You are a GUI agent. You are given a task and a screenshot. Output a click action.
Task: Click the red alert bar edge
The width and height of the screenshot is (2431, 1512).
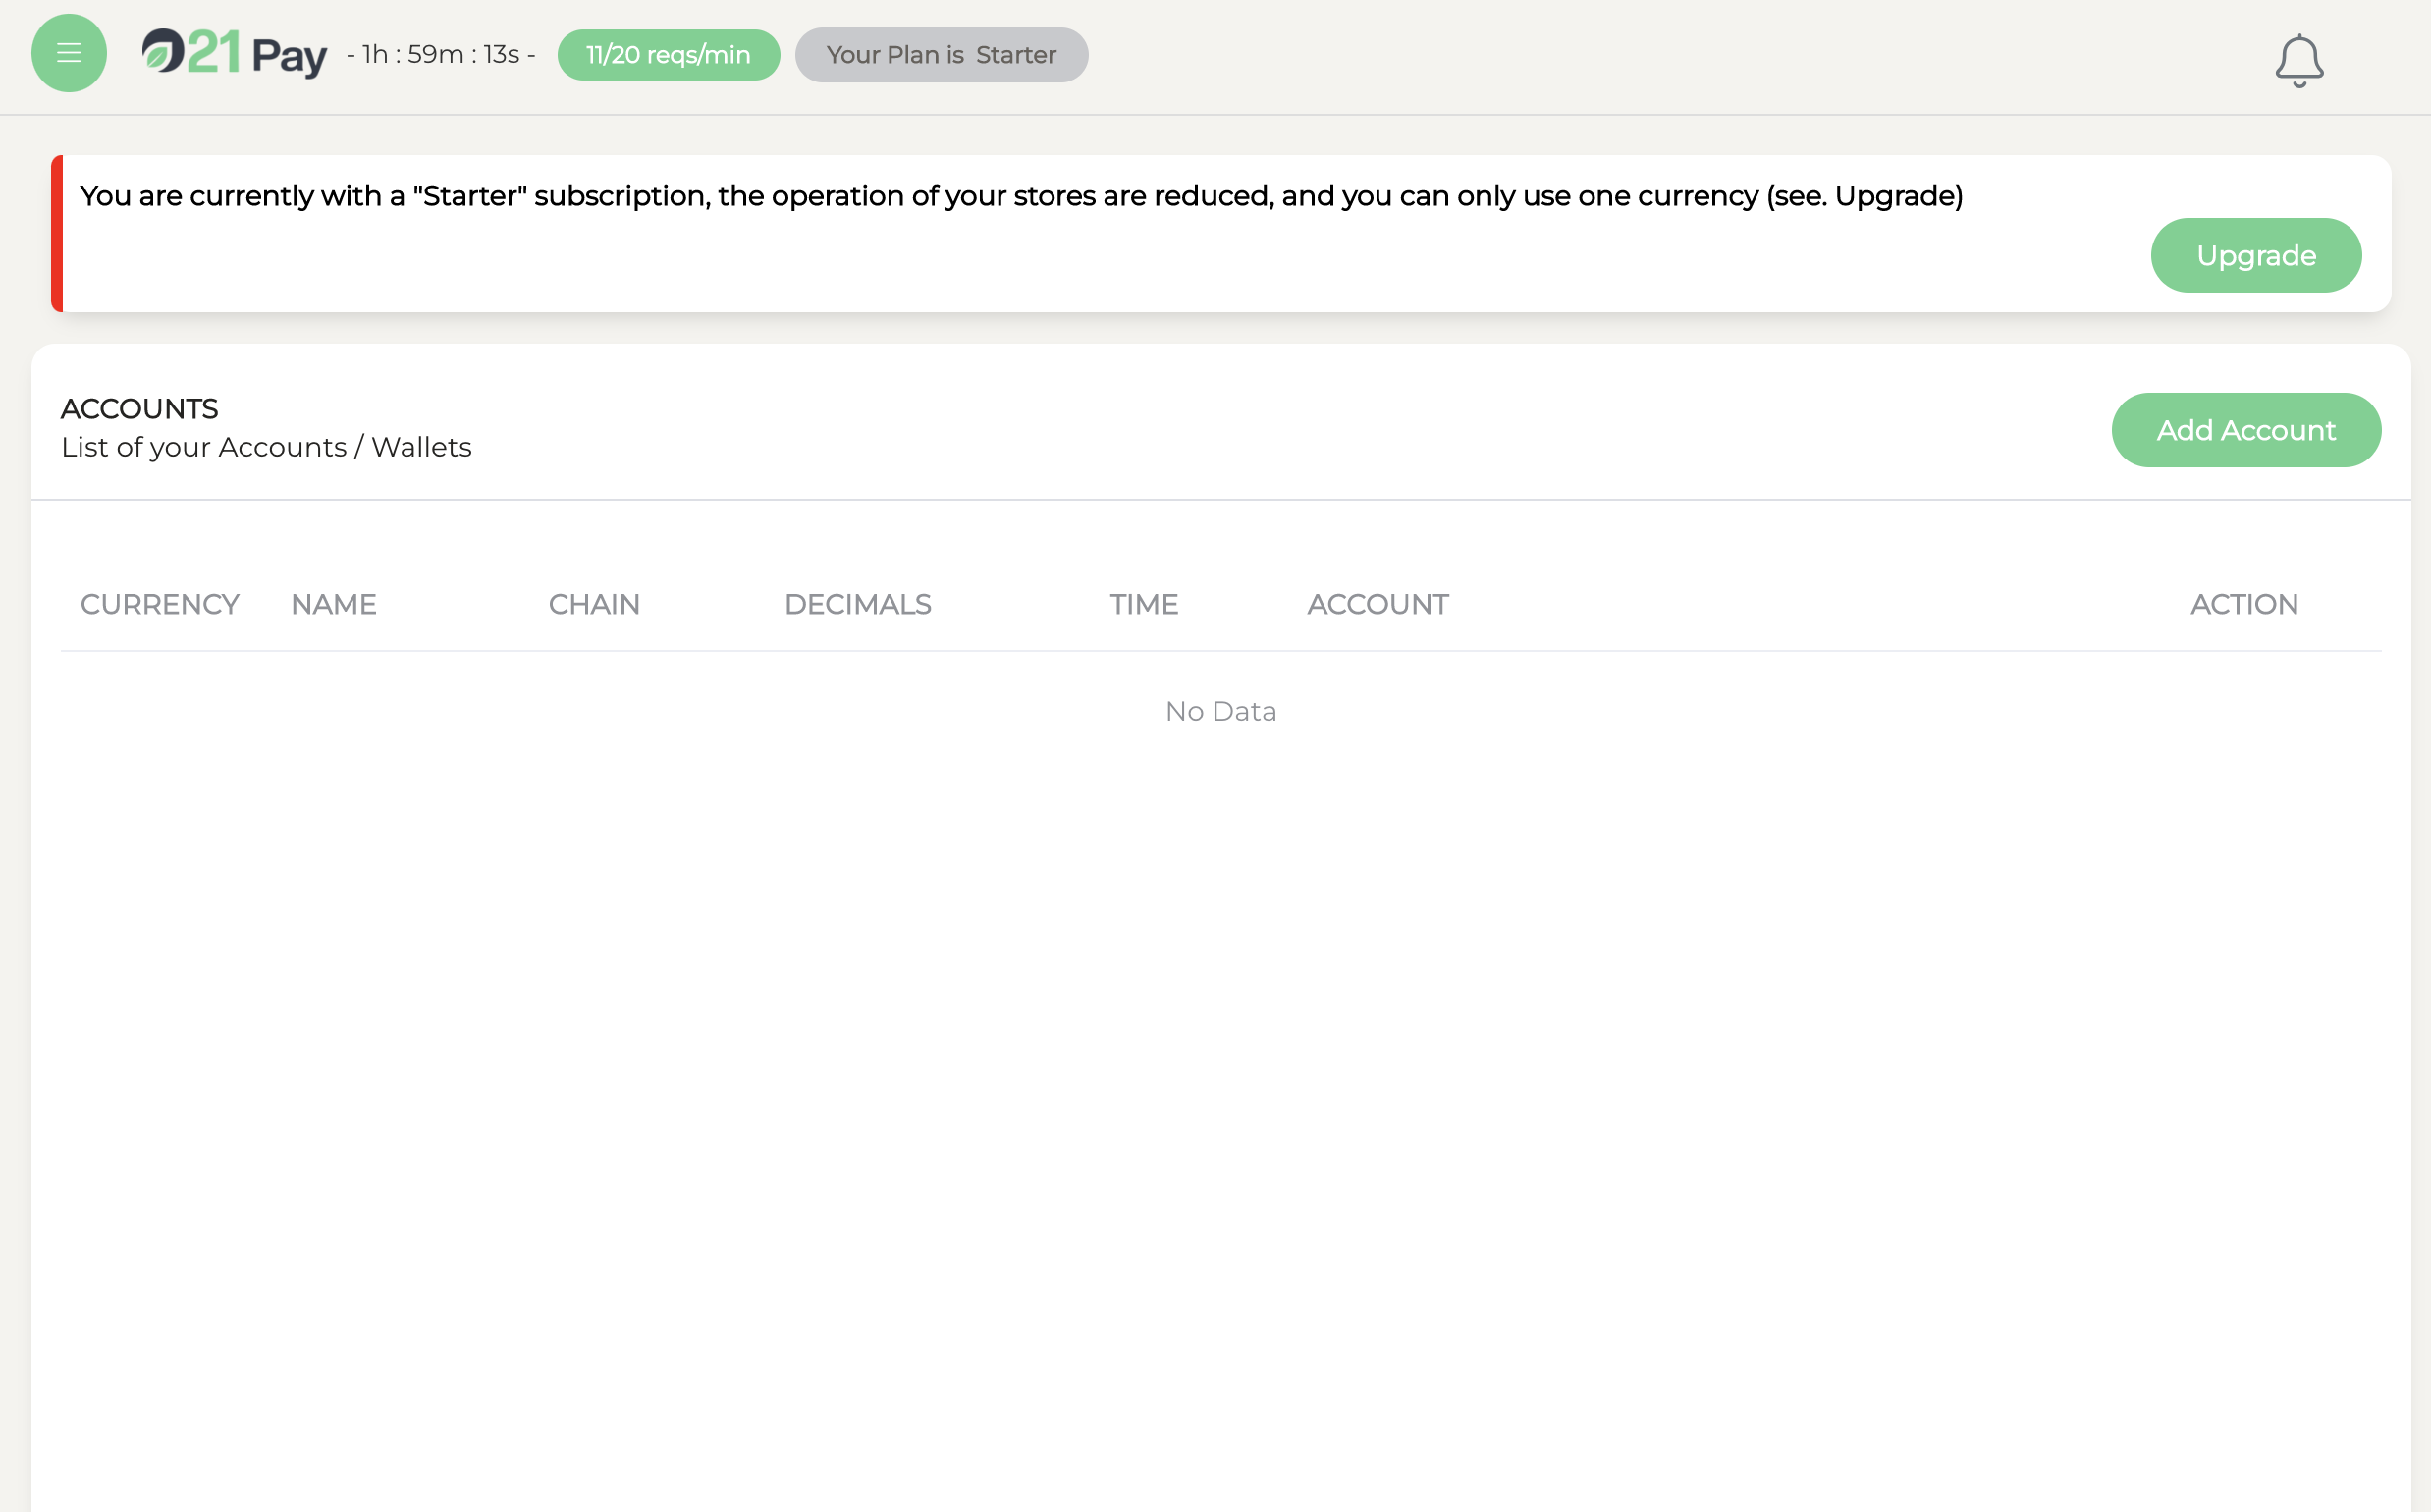tap(57, 233)
